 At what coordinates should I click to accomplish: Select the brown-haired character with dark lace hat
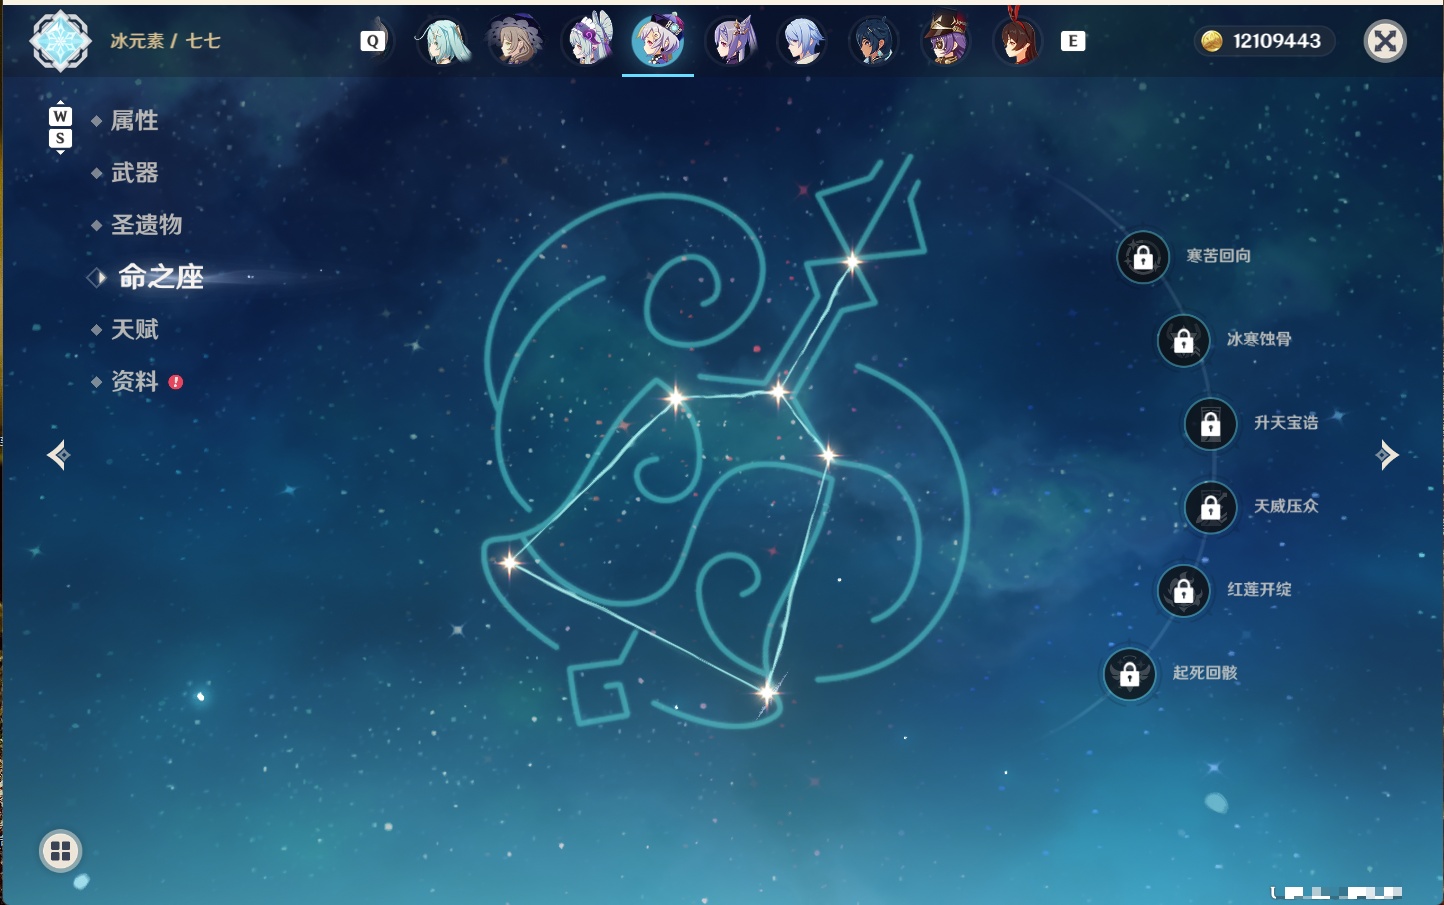tap(515, 41)
